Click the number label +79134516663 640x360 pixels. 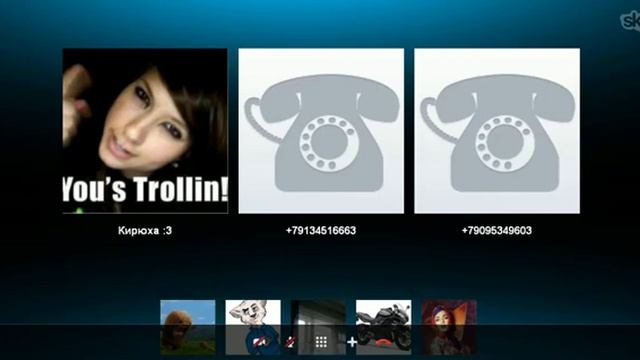(x=321, y=231)
